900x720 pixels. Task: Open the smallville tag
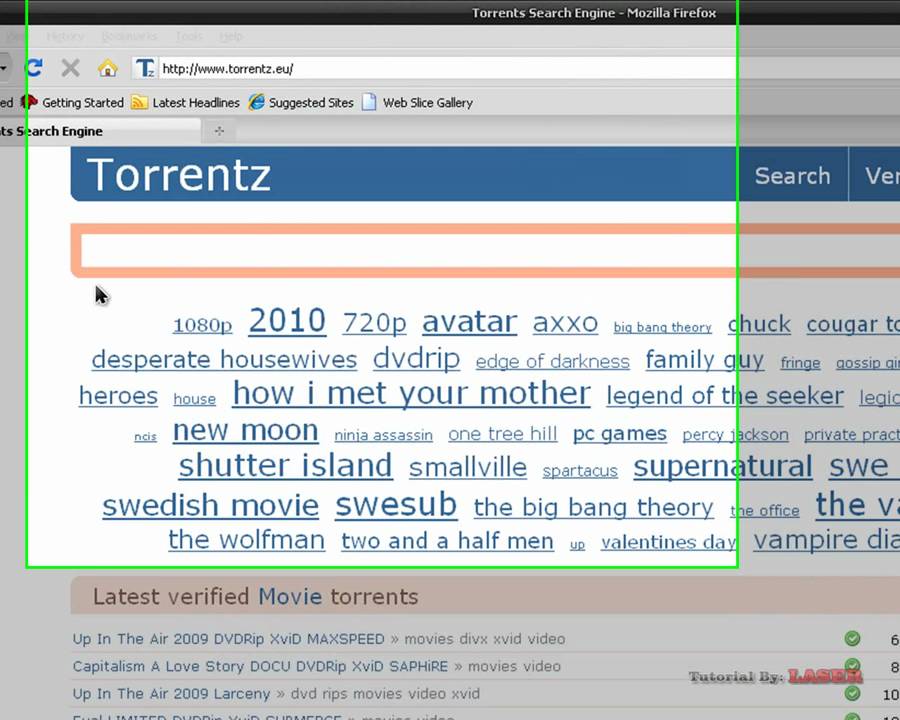coord(468,468)
